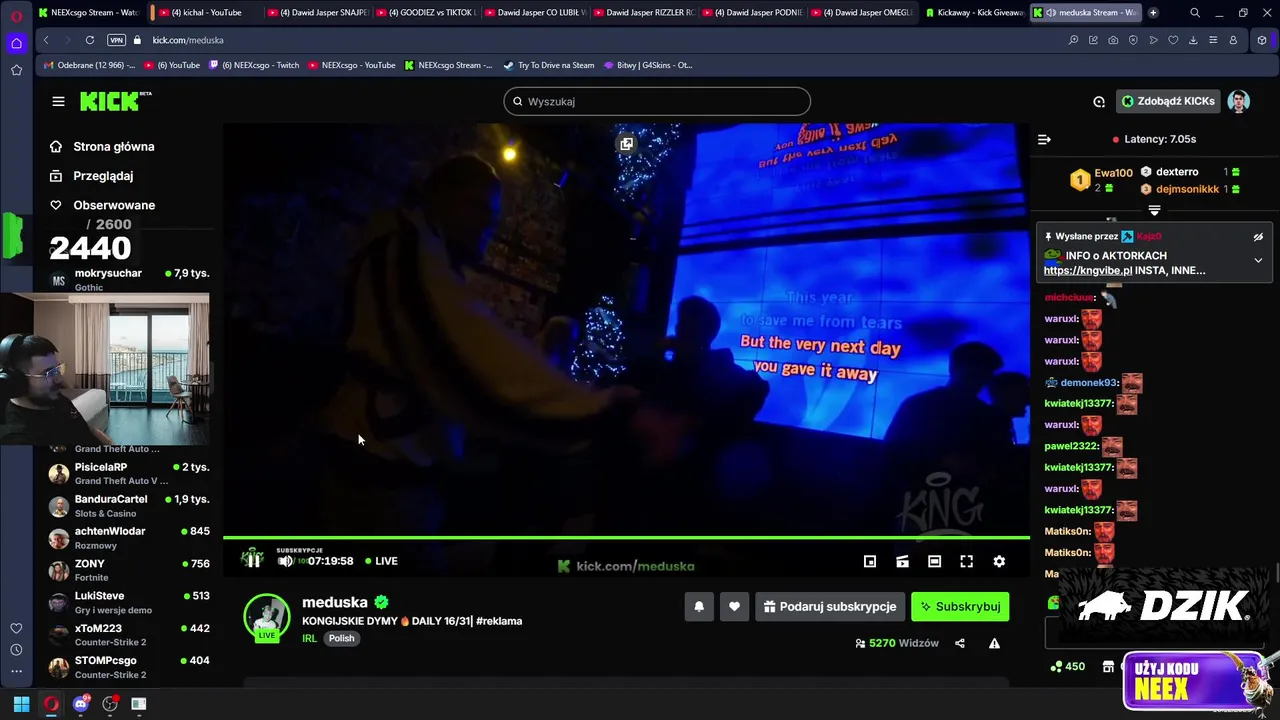Open a new browser tab
Image resolution: width=1280 pixels, height=720 pixels.
[1153, 12]
